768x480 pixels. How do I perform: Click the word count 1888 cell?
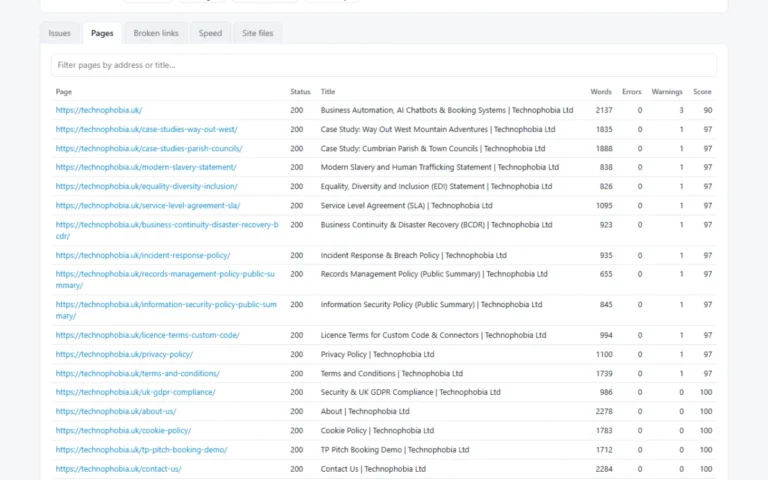click(x=604, y=148)
